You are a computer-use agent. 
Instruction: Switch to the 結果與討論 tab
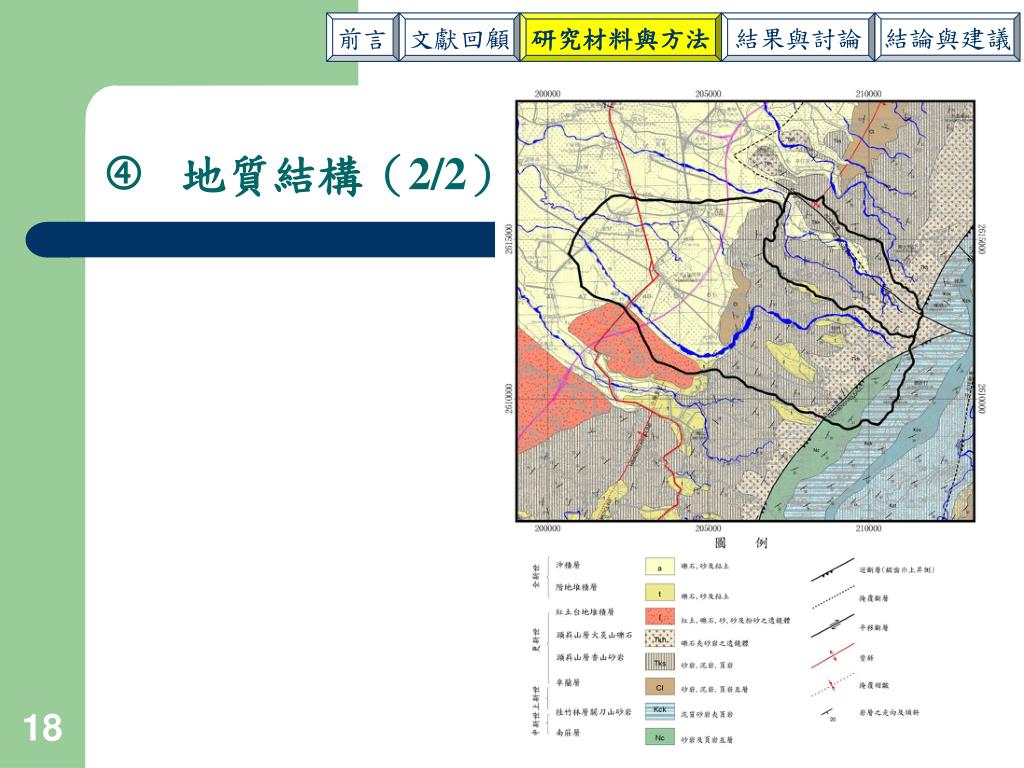tap(797, 39)
